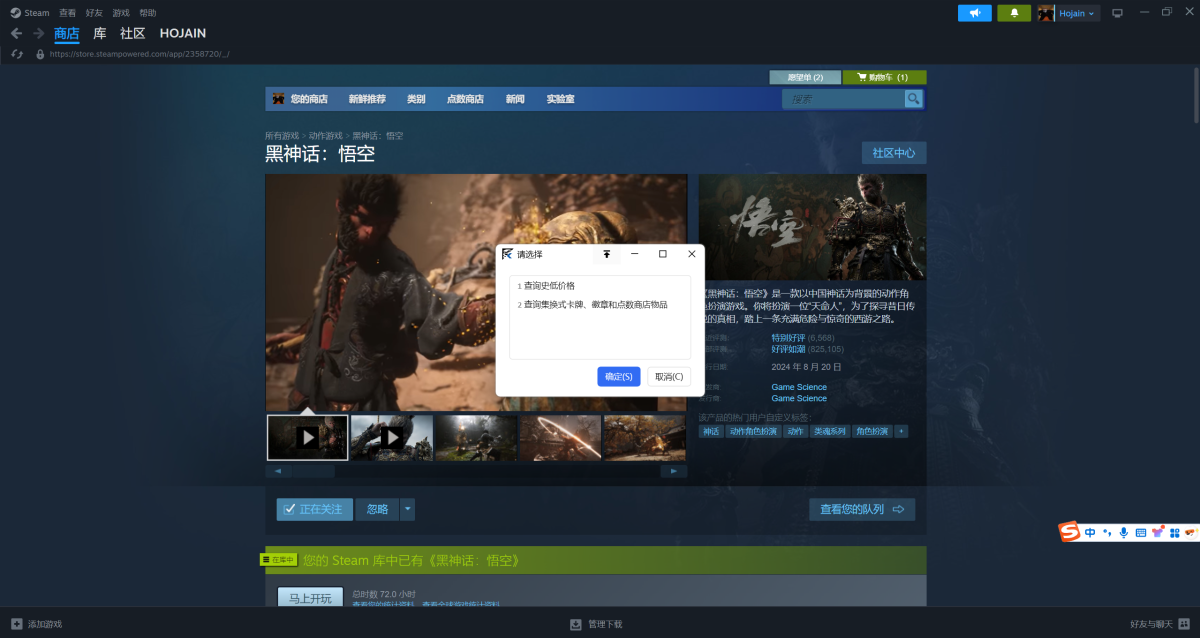
Task: Click the 类魂系列 tag
Action: pyautogui.click(x=830, y=431)
